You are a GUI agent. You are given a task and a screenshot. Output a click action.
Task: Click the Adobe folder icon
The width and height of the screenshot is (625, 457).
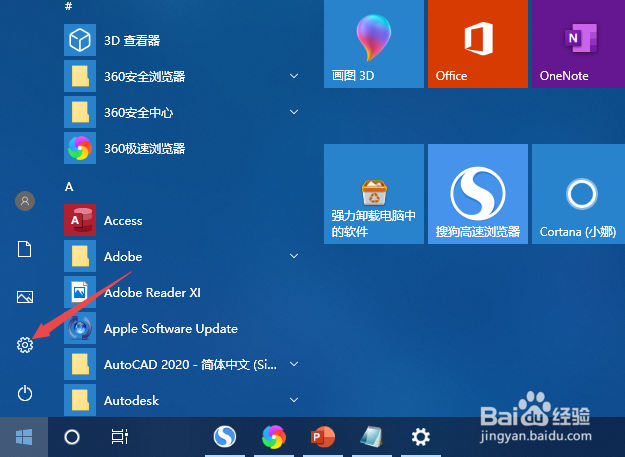tap(80, 256)
